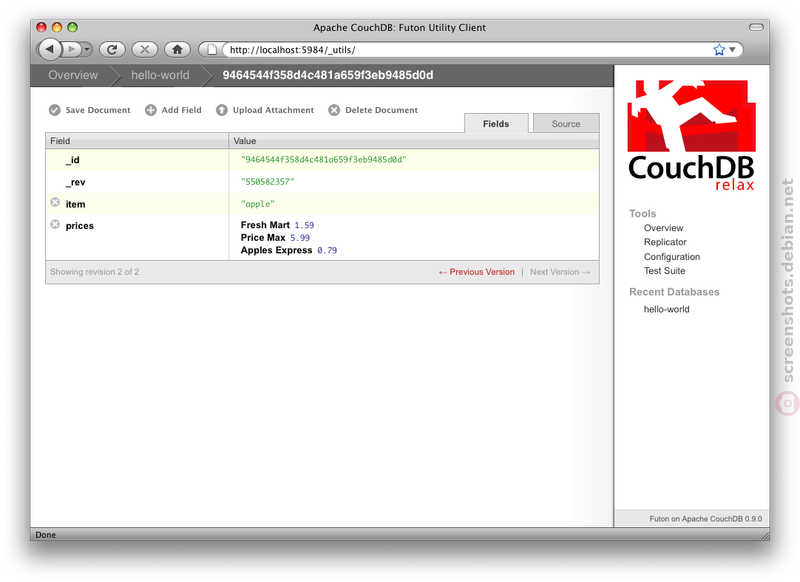Click the Upload Attachment arrow icon
The image size is (800, 582).
[x=221, y=110]
